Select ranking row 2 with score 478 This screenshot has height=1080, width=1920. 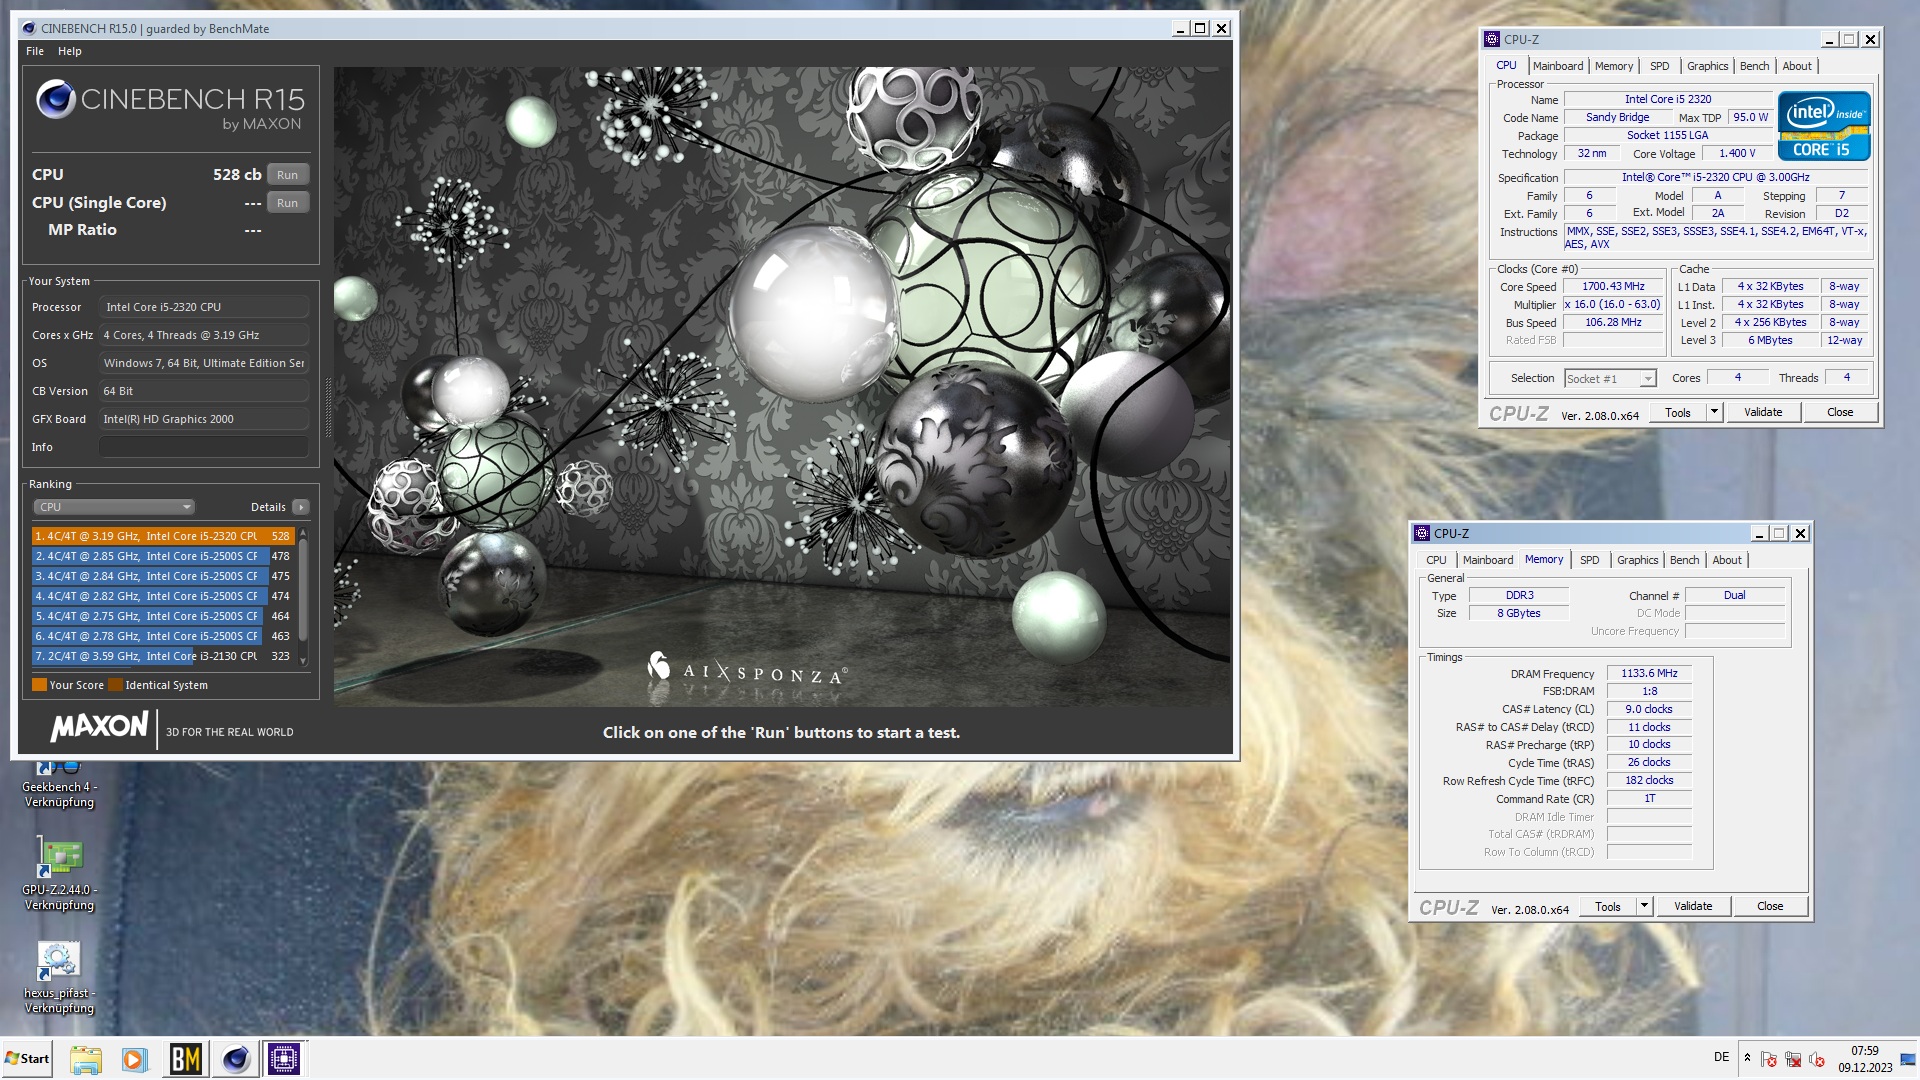(x=163, y=556)
